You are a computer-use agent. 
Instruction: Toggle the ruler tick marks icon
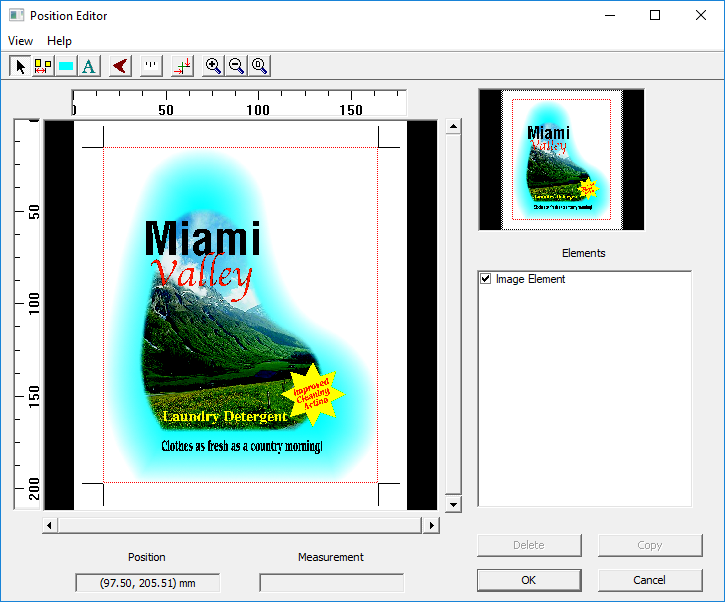pos(151,66)
